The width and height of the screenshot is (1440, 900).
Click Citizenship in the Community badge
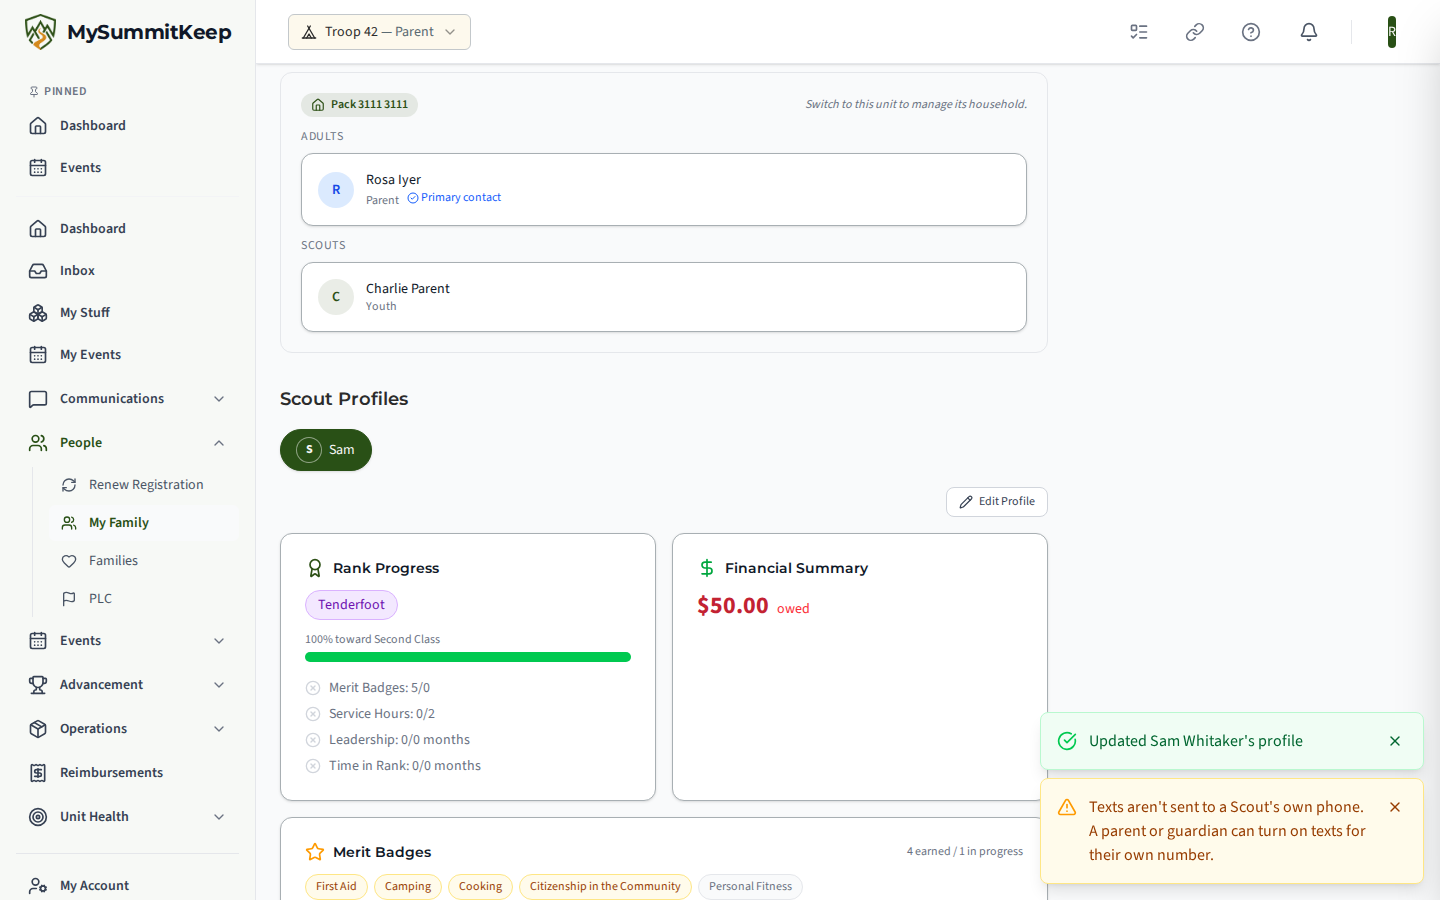tap(605, 887)
